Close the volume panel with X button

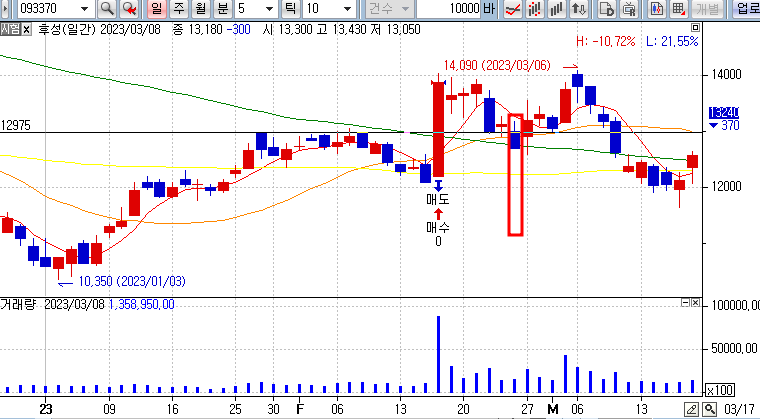[x=696, y=303]
